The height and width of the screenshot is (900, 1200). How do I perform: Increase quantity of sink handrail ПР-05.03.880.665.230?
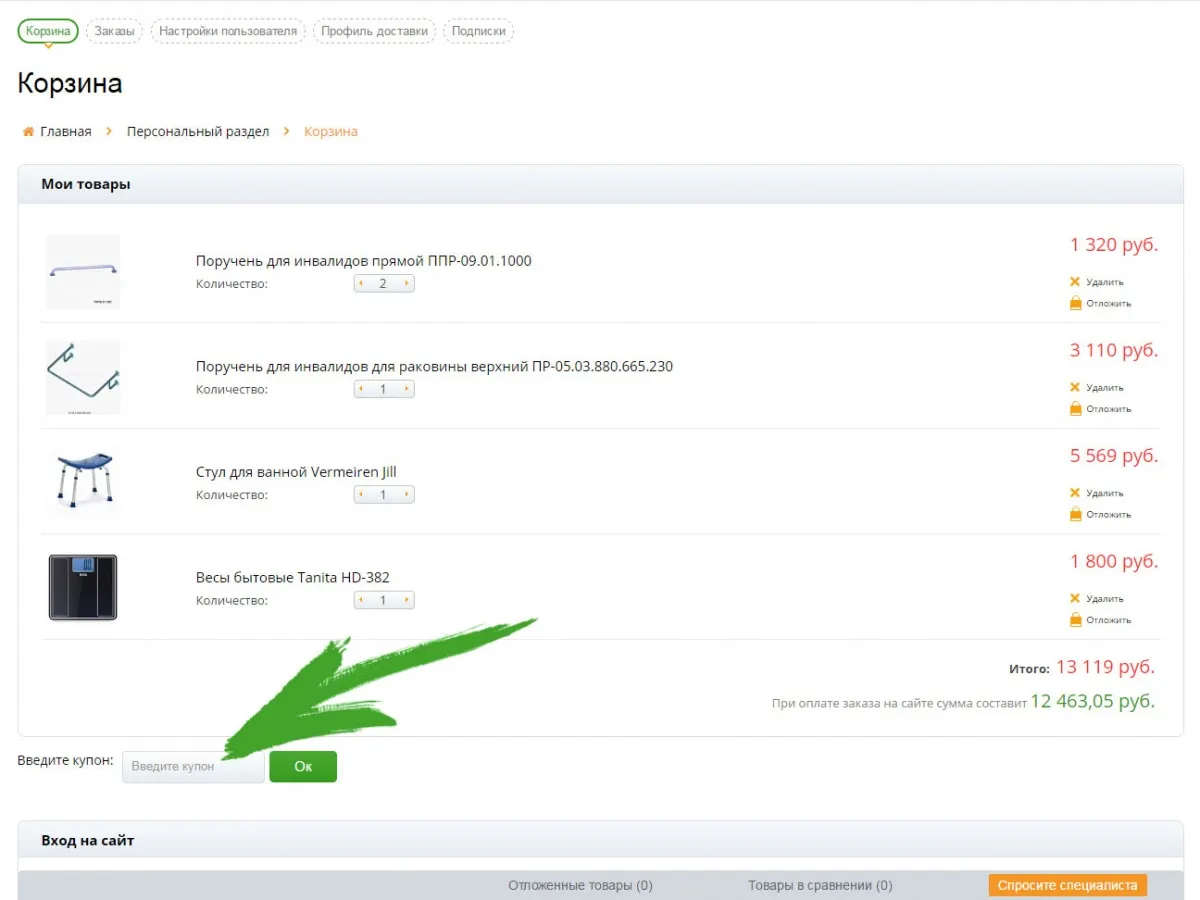point(406,389)
